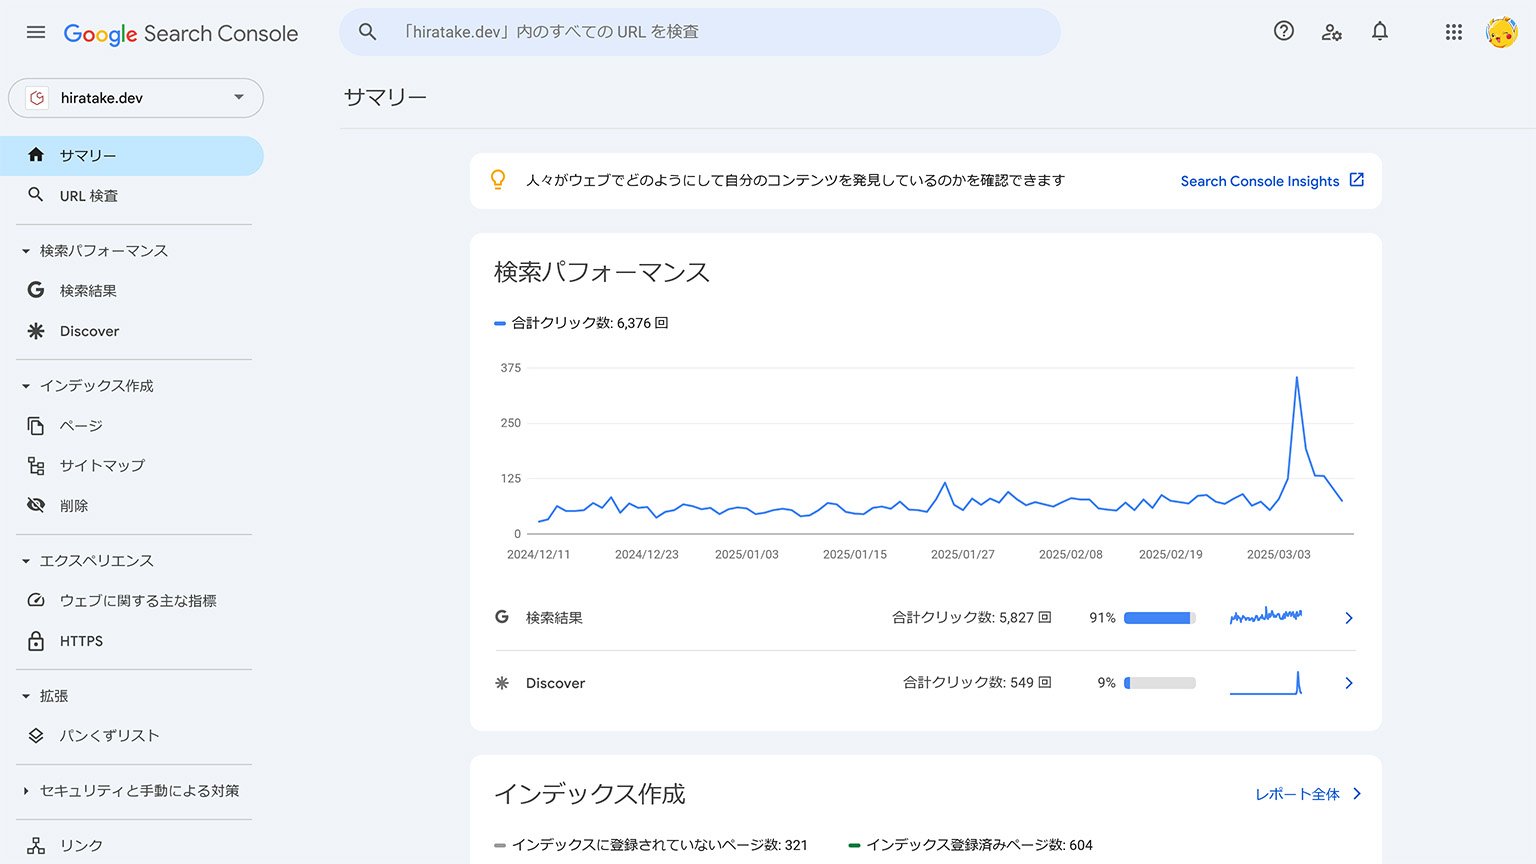This screenshot has height=864, width=1536.
Task: Open users and permissions settings icon
Action: (1332, 32)
